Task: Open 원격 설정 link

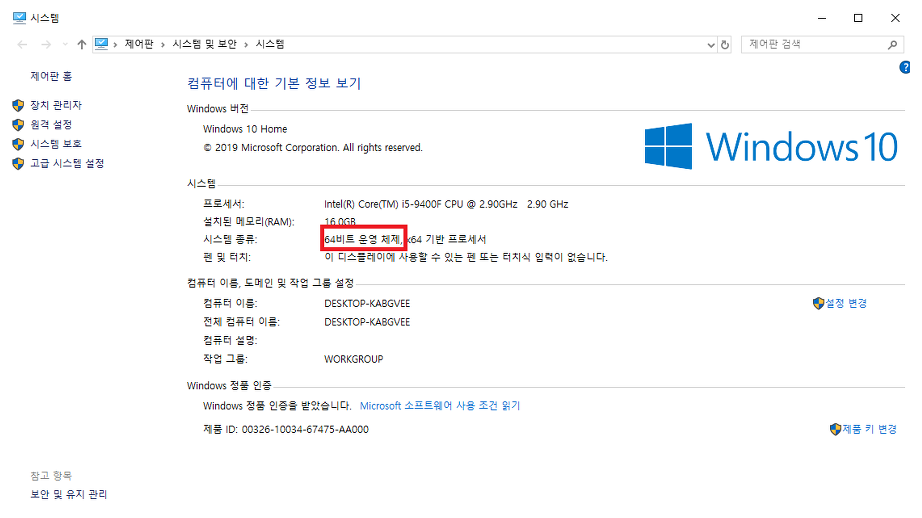Action: [x=51, y=125]
